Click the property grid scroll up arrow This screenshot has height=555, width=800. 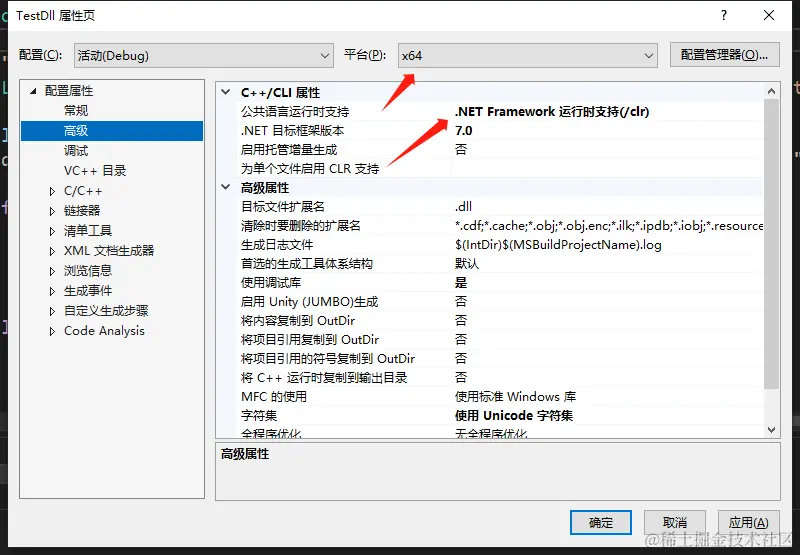(771, 91)
